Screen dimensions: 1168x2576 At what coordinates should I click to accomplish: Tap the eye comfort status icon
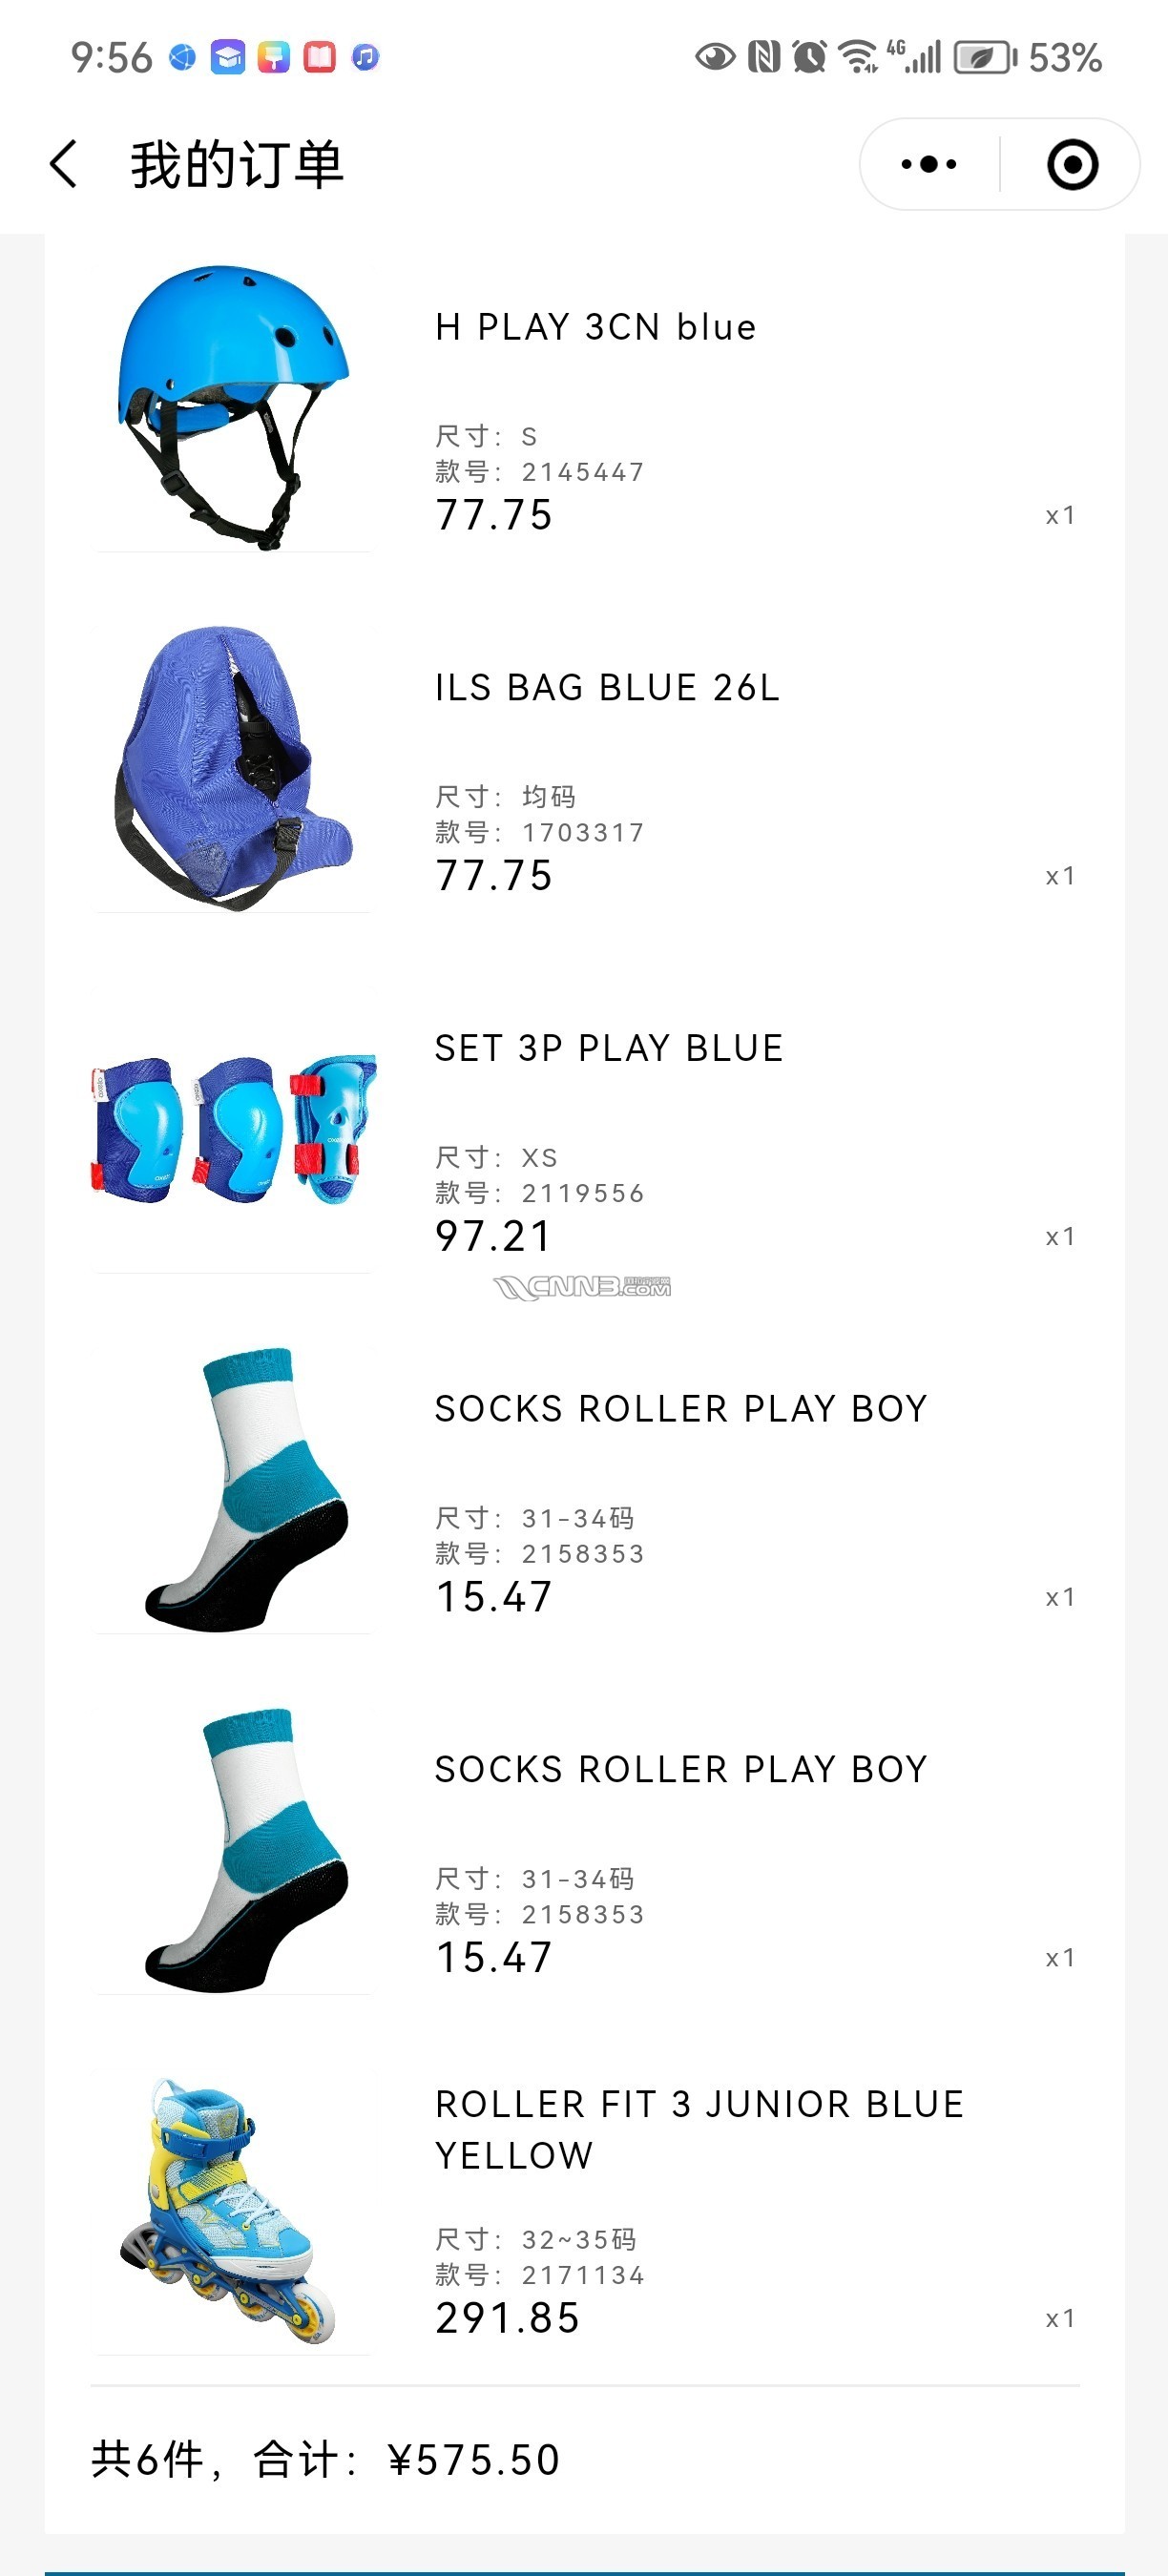coord(715,57)
